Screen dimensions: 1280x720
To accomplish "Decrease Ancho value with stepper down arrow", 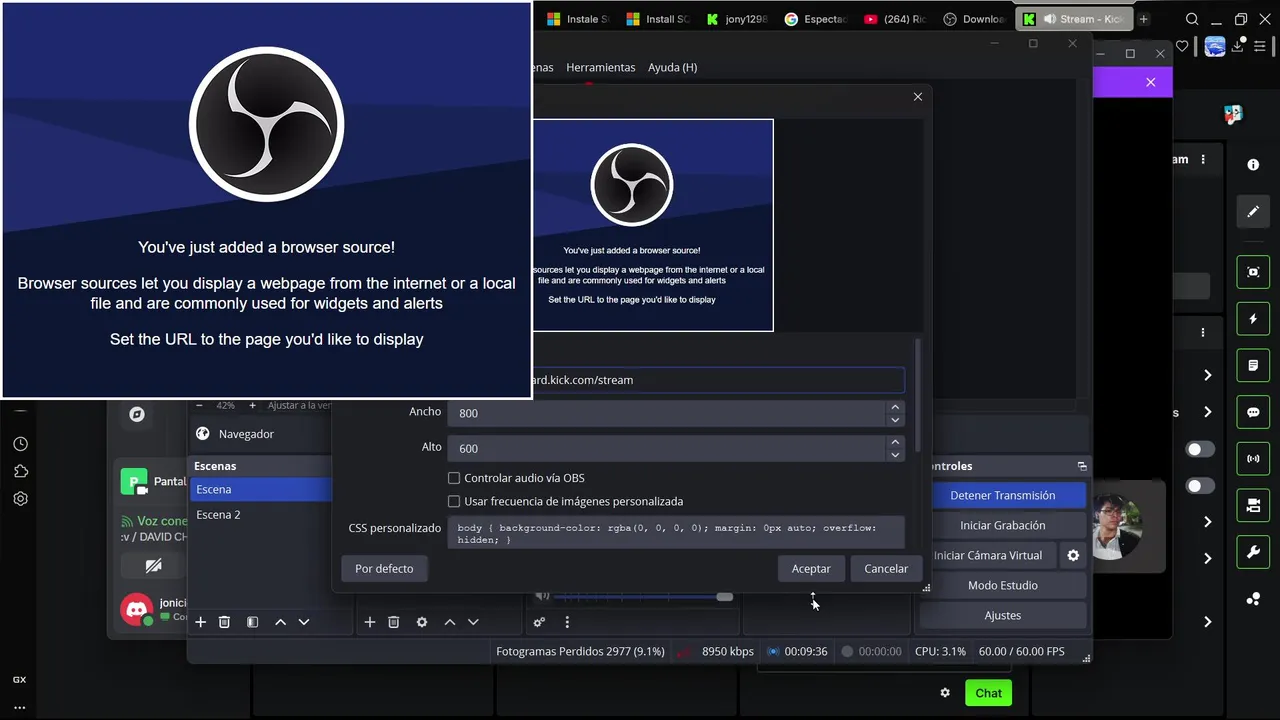I will [x=895, y=419].
